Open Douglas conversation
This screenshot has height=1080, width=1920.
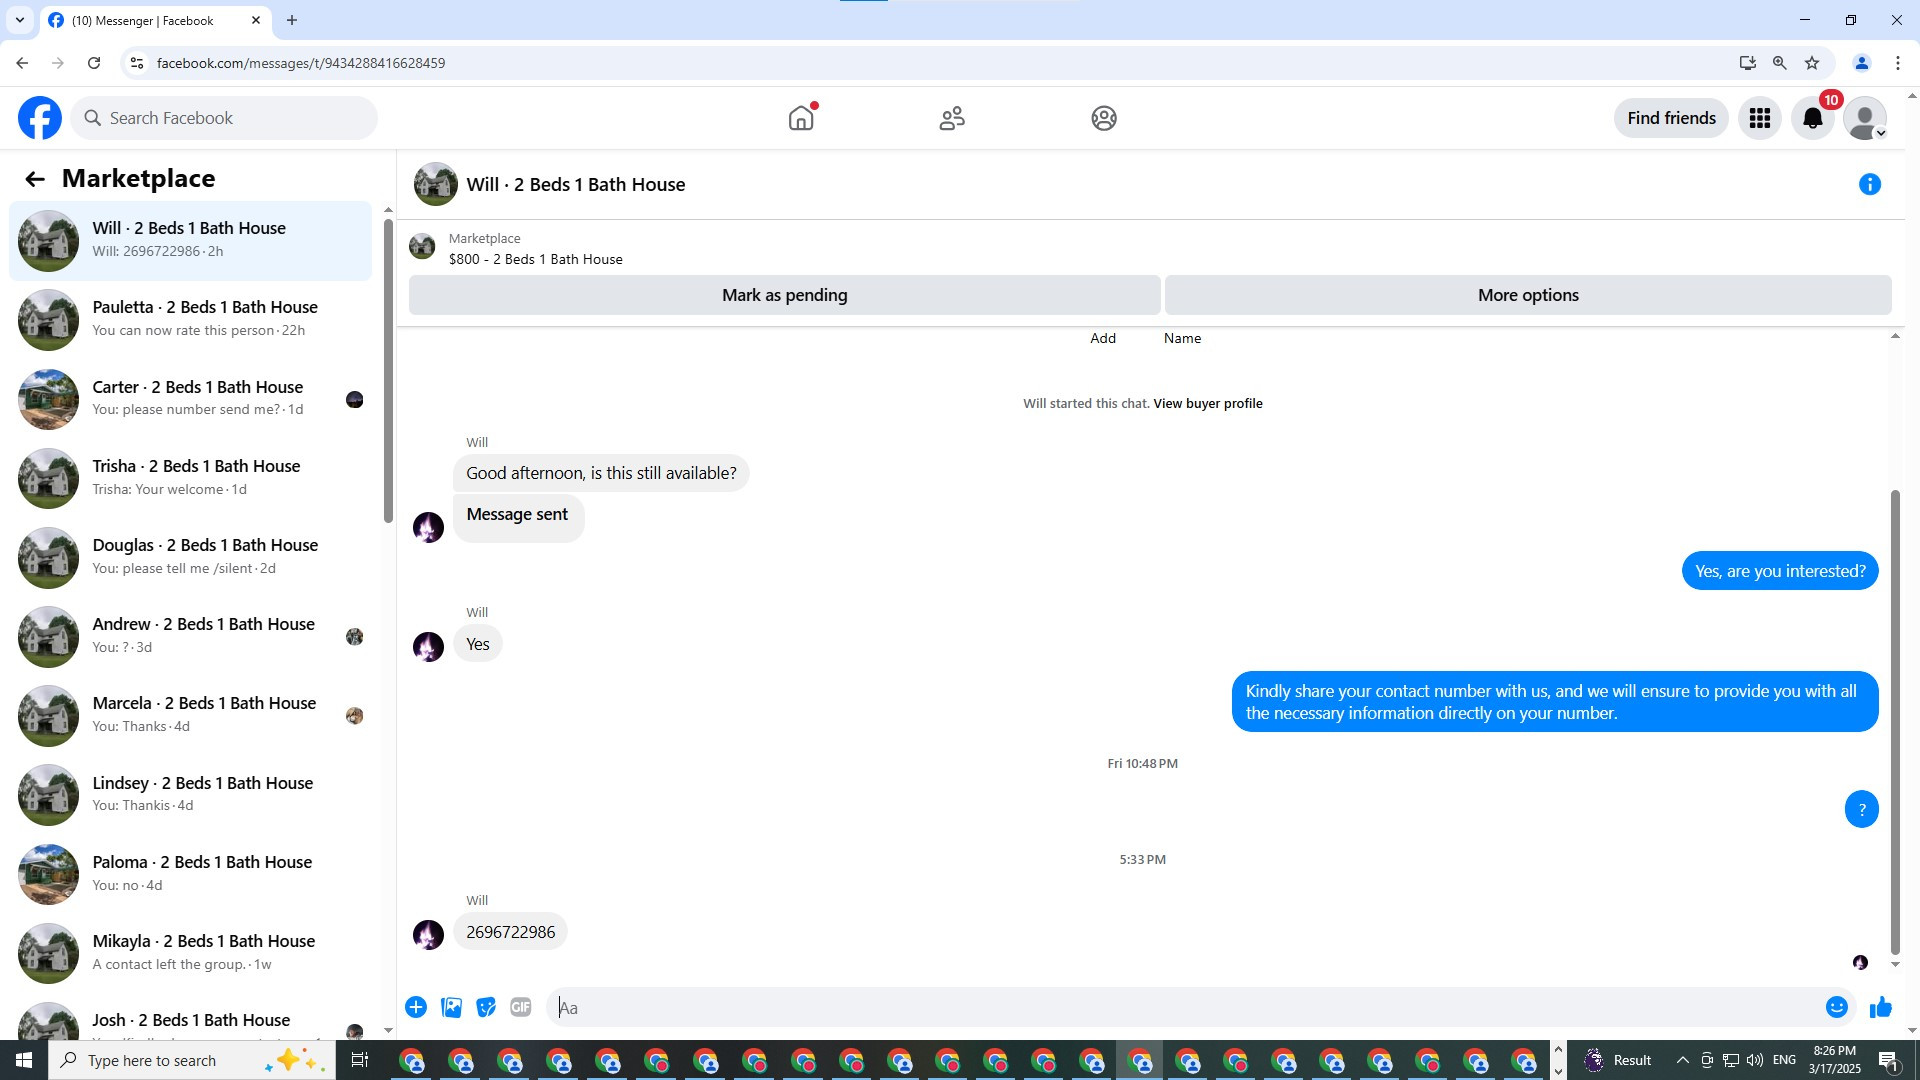190,556
